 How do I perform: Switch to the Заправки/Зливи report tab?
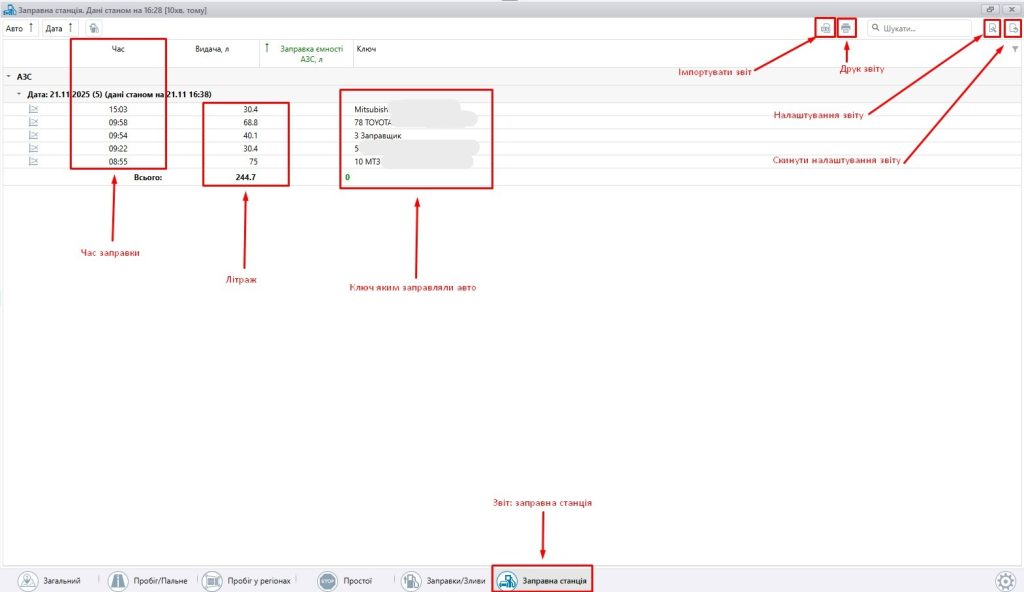click(443, 580)
